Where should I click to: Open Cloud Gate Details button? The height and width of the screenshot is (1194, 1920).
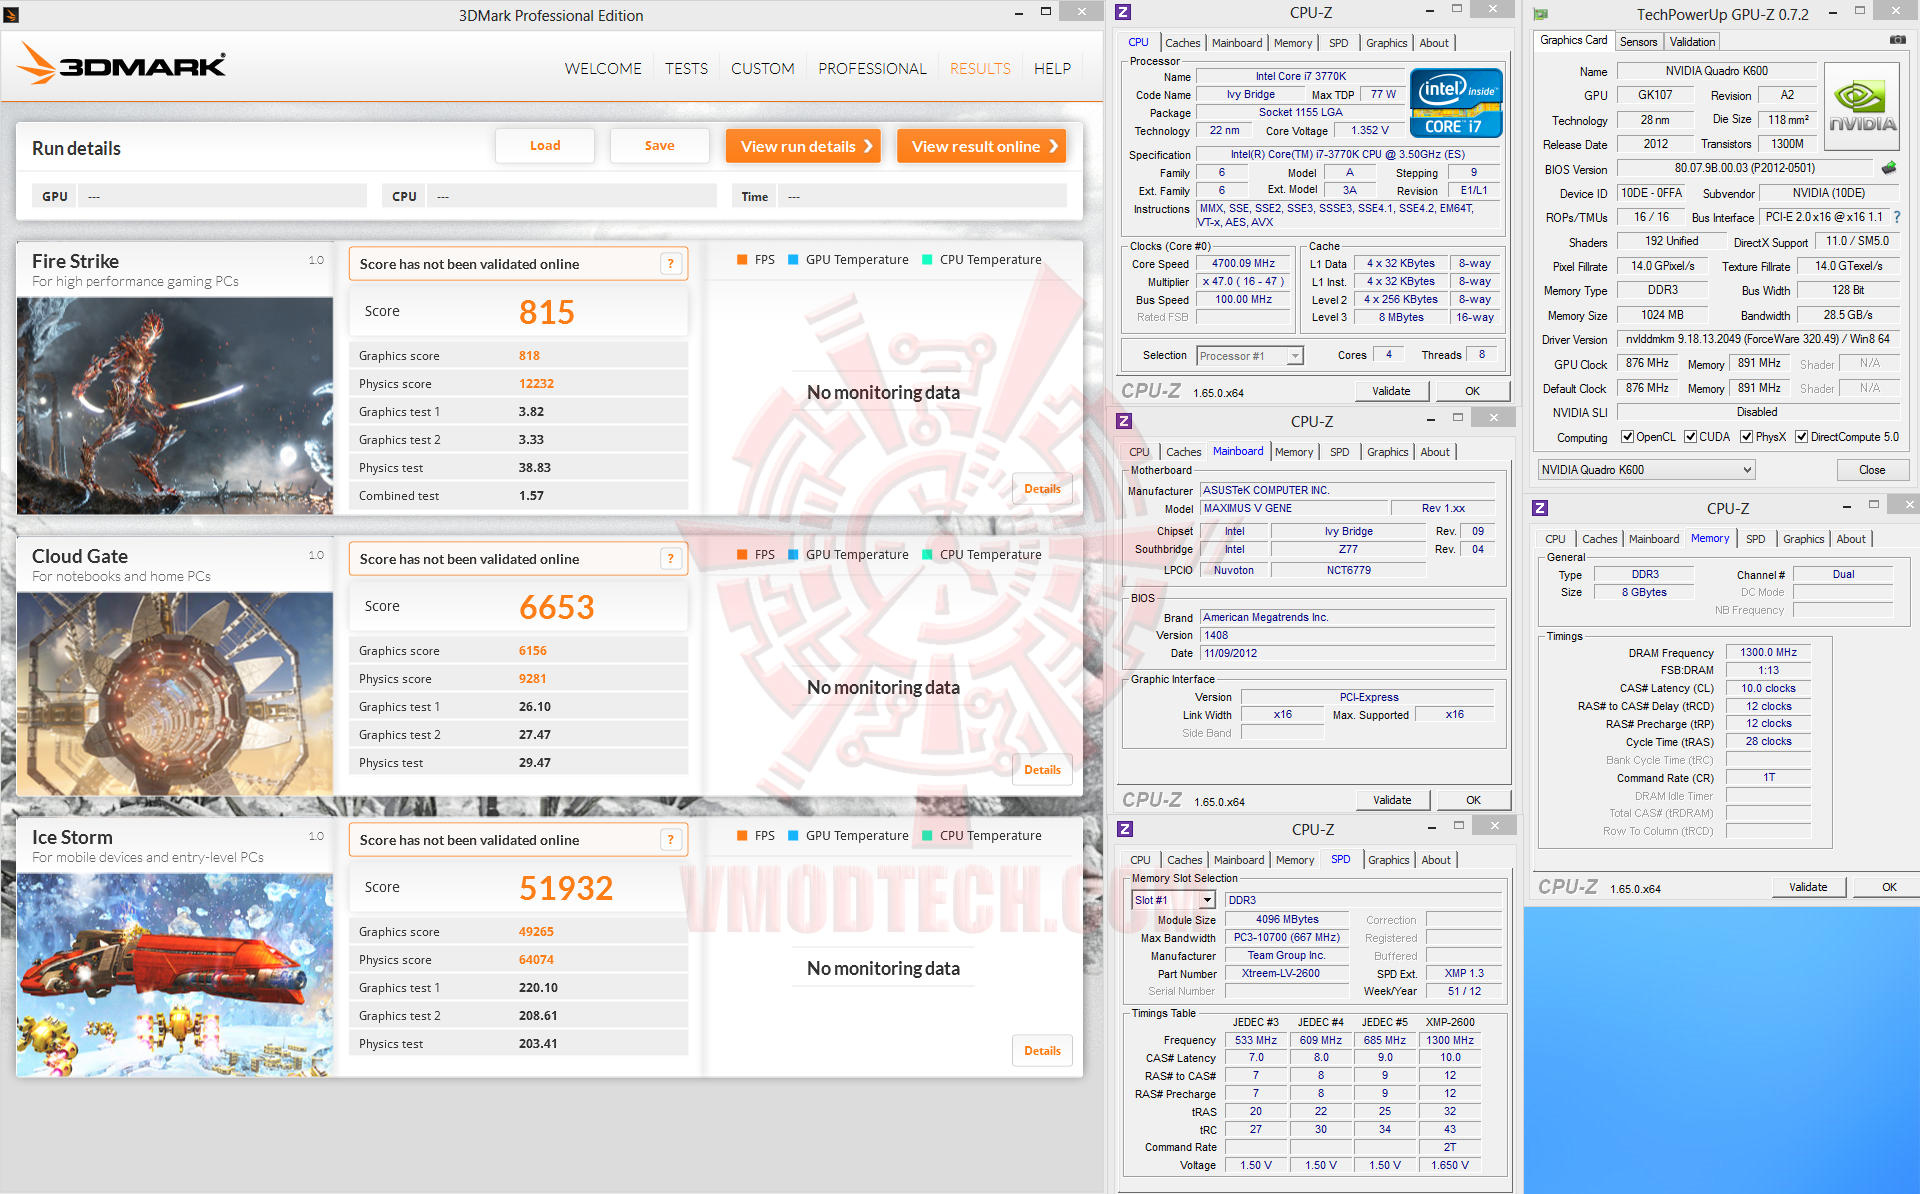point(1042,770)
